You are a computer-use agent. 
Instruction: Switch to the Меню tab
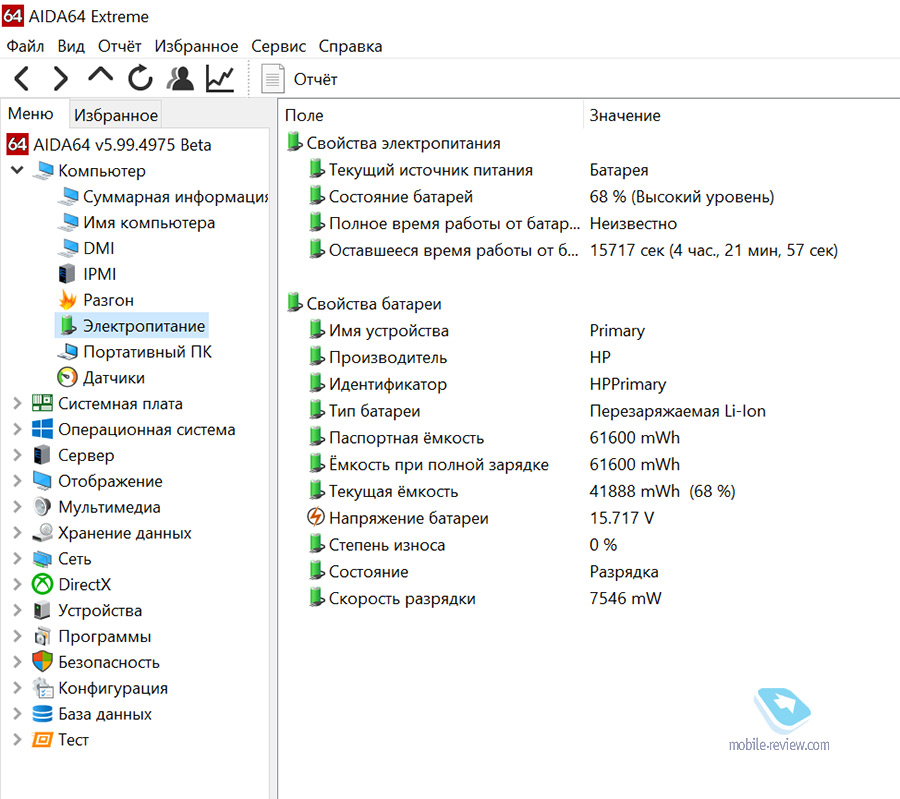point(30,114)
